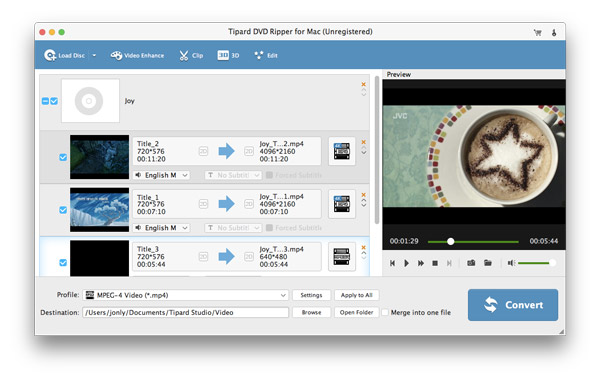Remove the Joy disc with orange X

364,84
